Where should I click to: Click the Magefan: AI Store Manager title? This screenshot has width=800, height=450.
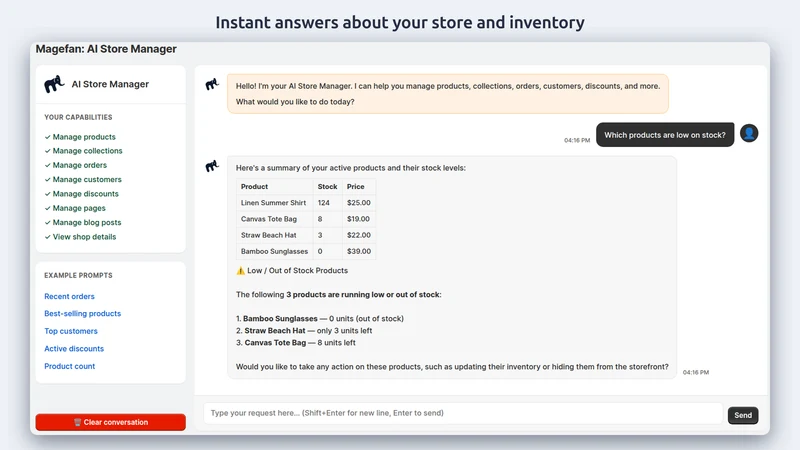tap(106, 49)
